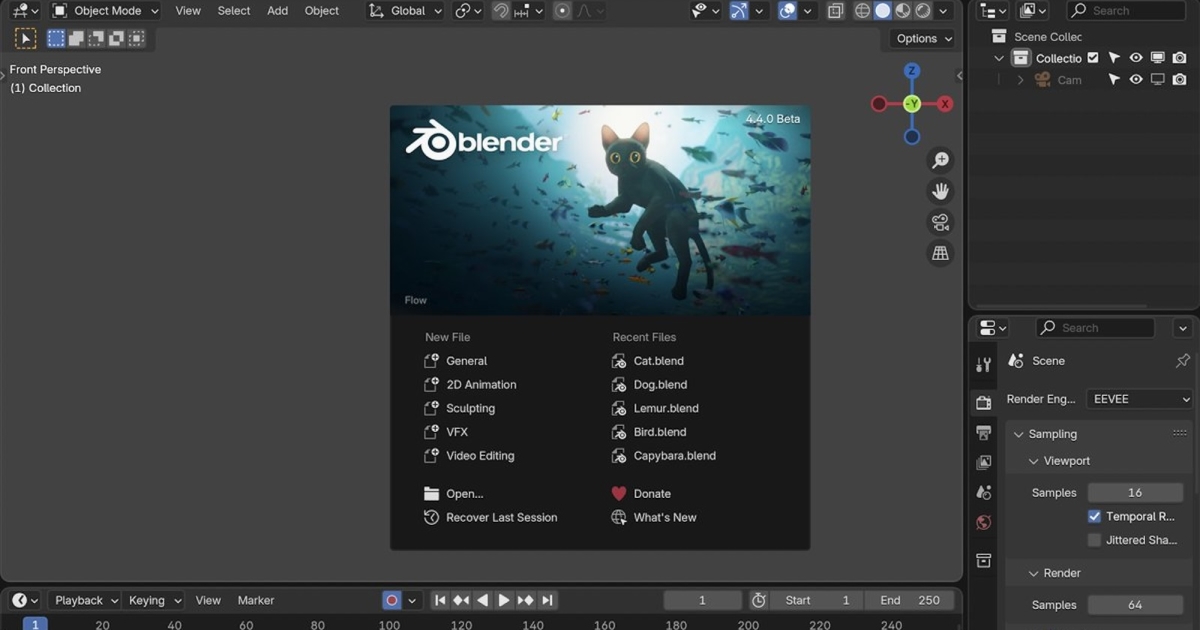The height and width of the screenshot is (630, 1200).
Task: Select the Tool settings wrench icon
Action: coord(982,364)
